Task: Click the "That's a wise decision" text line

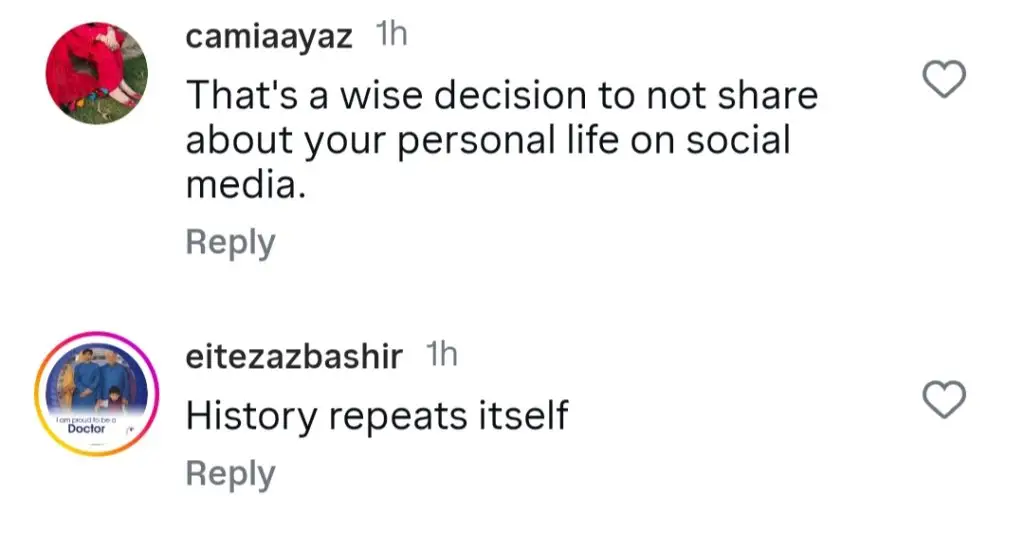Action: (x=502, y=95)
